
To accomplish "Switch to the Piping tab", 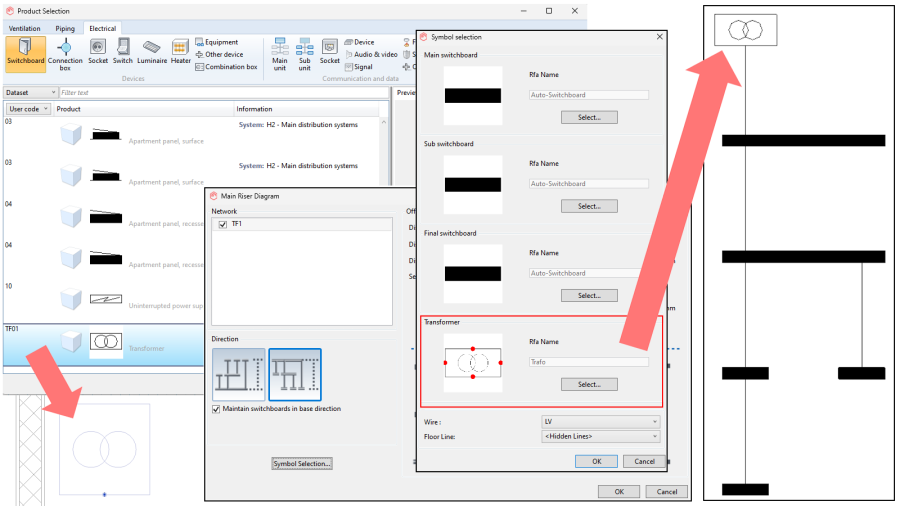I will tap(65, 28).
